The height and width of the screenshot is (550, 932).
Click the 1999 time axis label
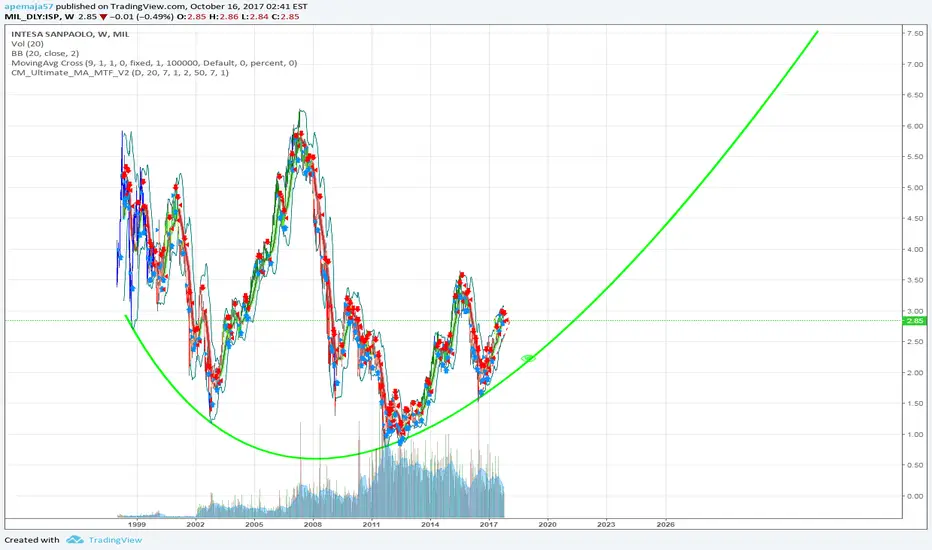click(137, 524)
